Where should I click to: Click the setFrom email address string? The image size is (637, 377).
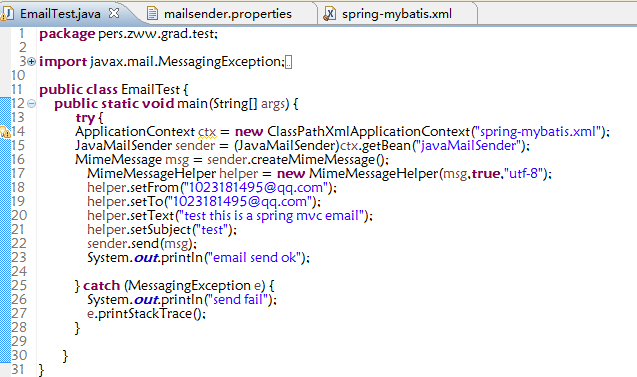256,187
